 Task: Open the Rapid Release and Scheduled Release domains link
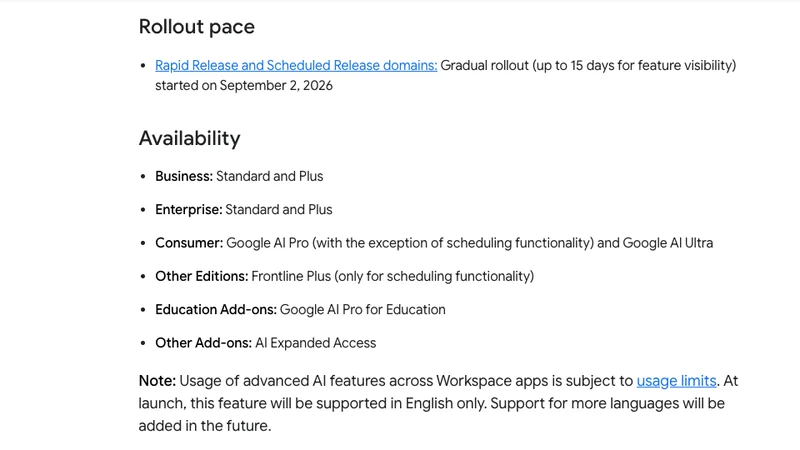296,65
